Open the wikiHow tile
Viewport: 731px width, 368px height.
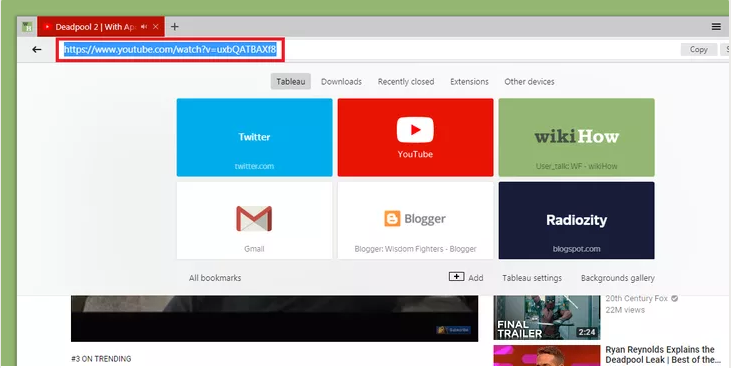coord(576,137)
